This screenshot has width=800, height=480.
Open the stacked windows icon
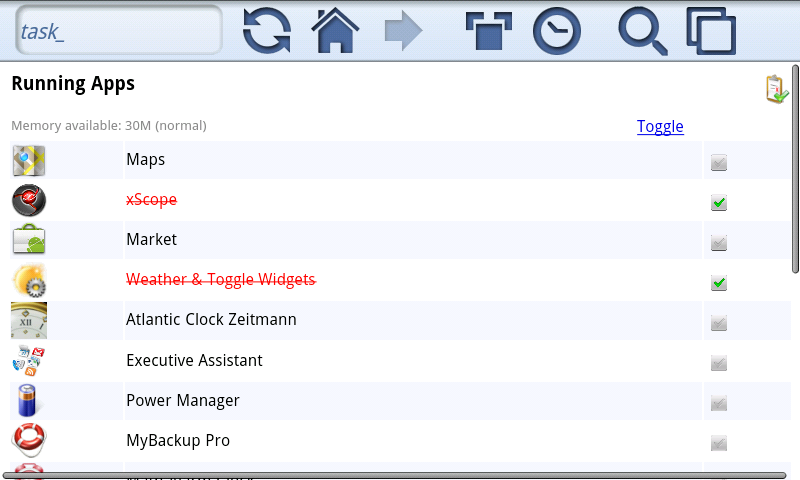pyautogui.click(x=711, y=31)
